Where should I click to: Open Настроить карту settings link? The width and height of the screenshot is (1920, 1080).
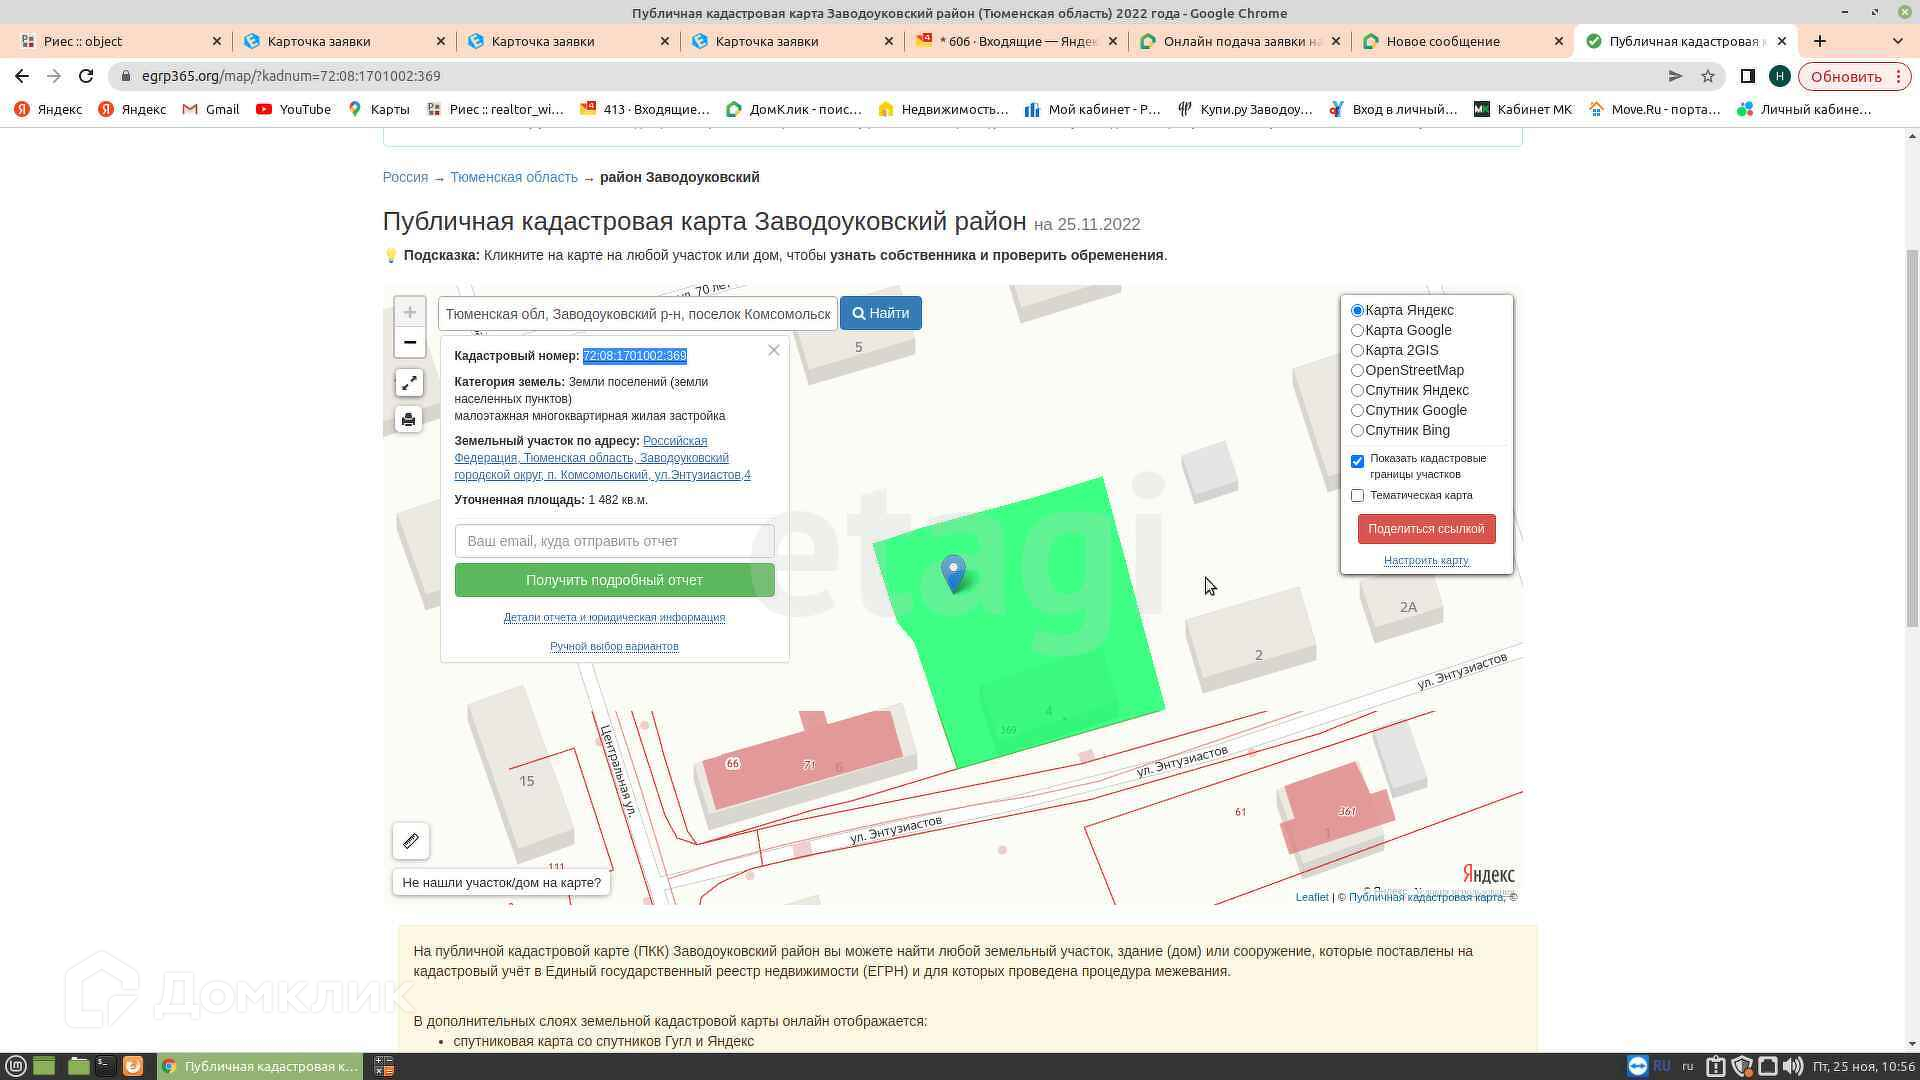pyautogui.click(x=1426, y=560)
